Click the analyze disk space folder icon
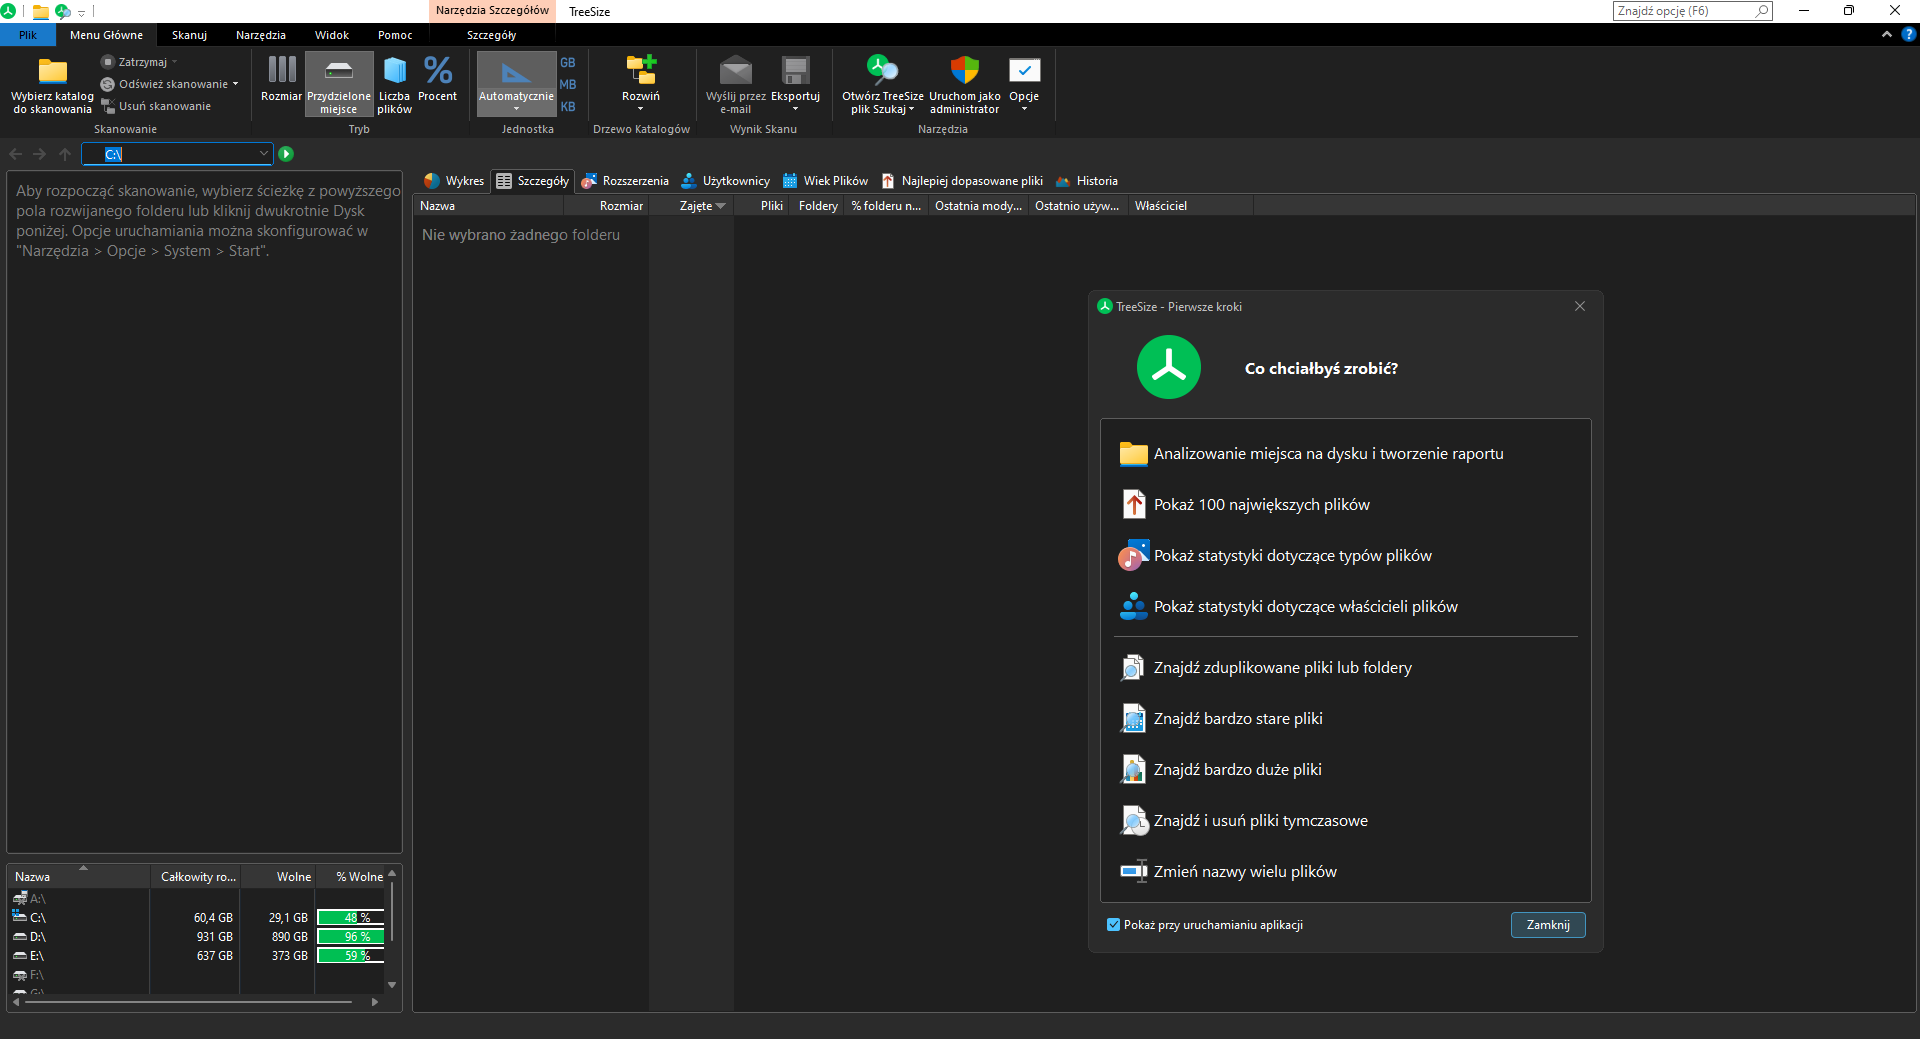1920x1039 pixels. tap(1133, 453)
